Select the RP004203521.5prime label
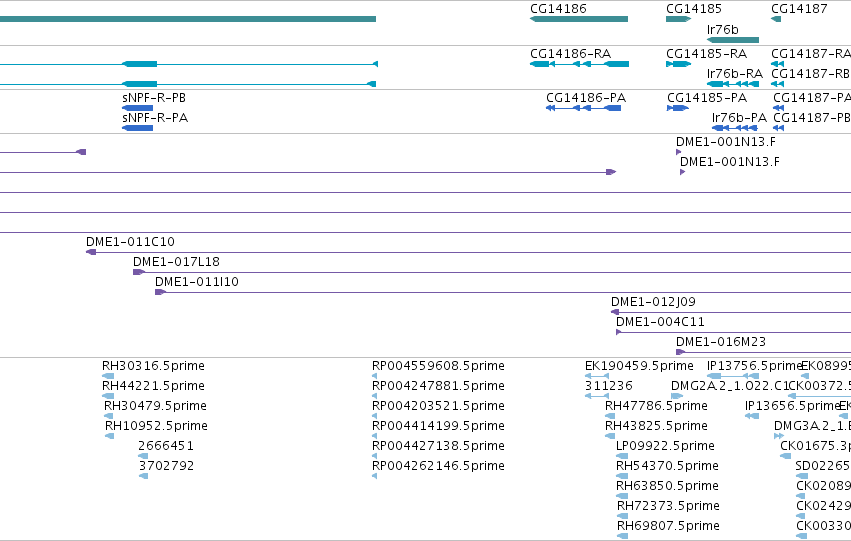This screenshot has width=851, height=541. (x=439, y=406)
